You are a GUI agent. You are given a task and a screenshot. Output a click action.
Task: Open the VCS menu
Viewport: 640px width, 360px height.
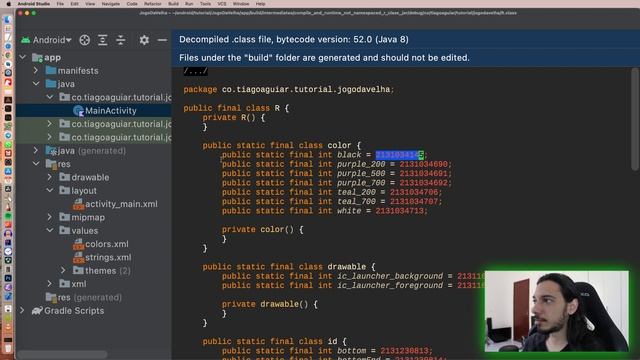tap(222, 4)
